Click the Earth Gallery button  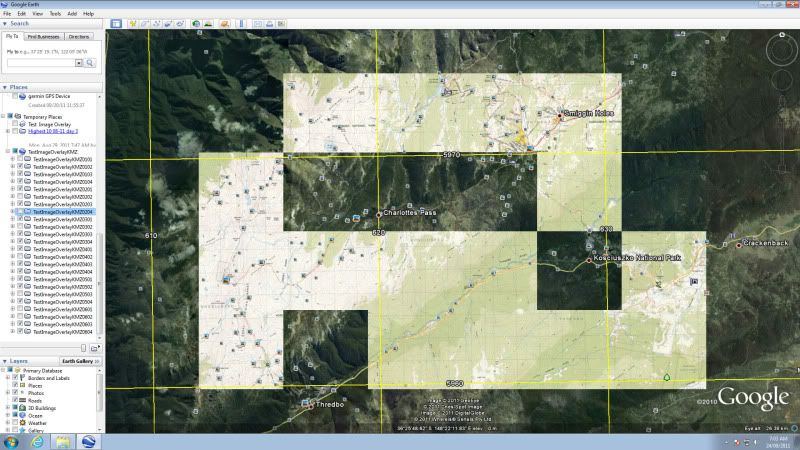point(81,361)
